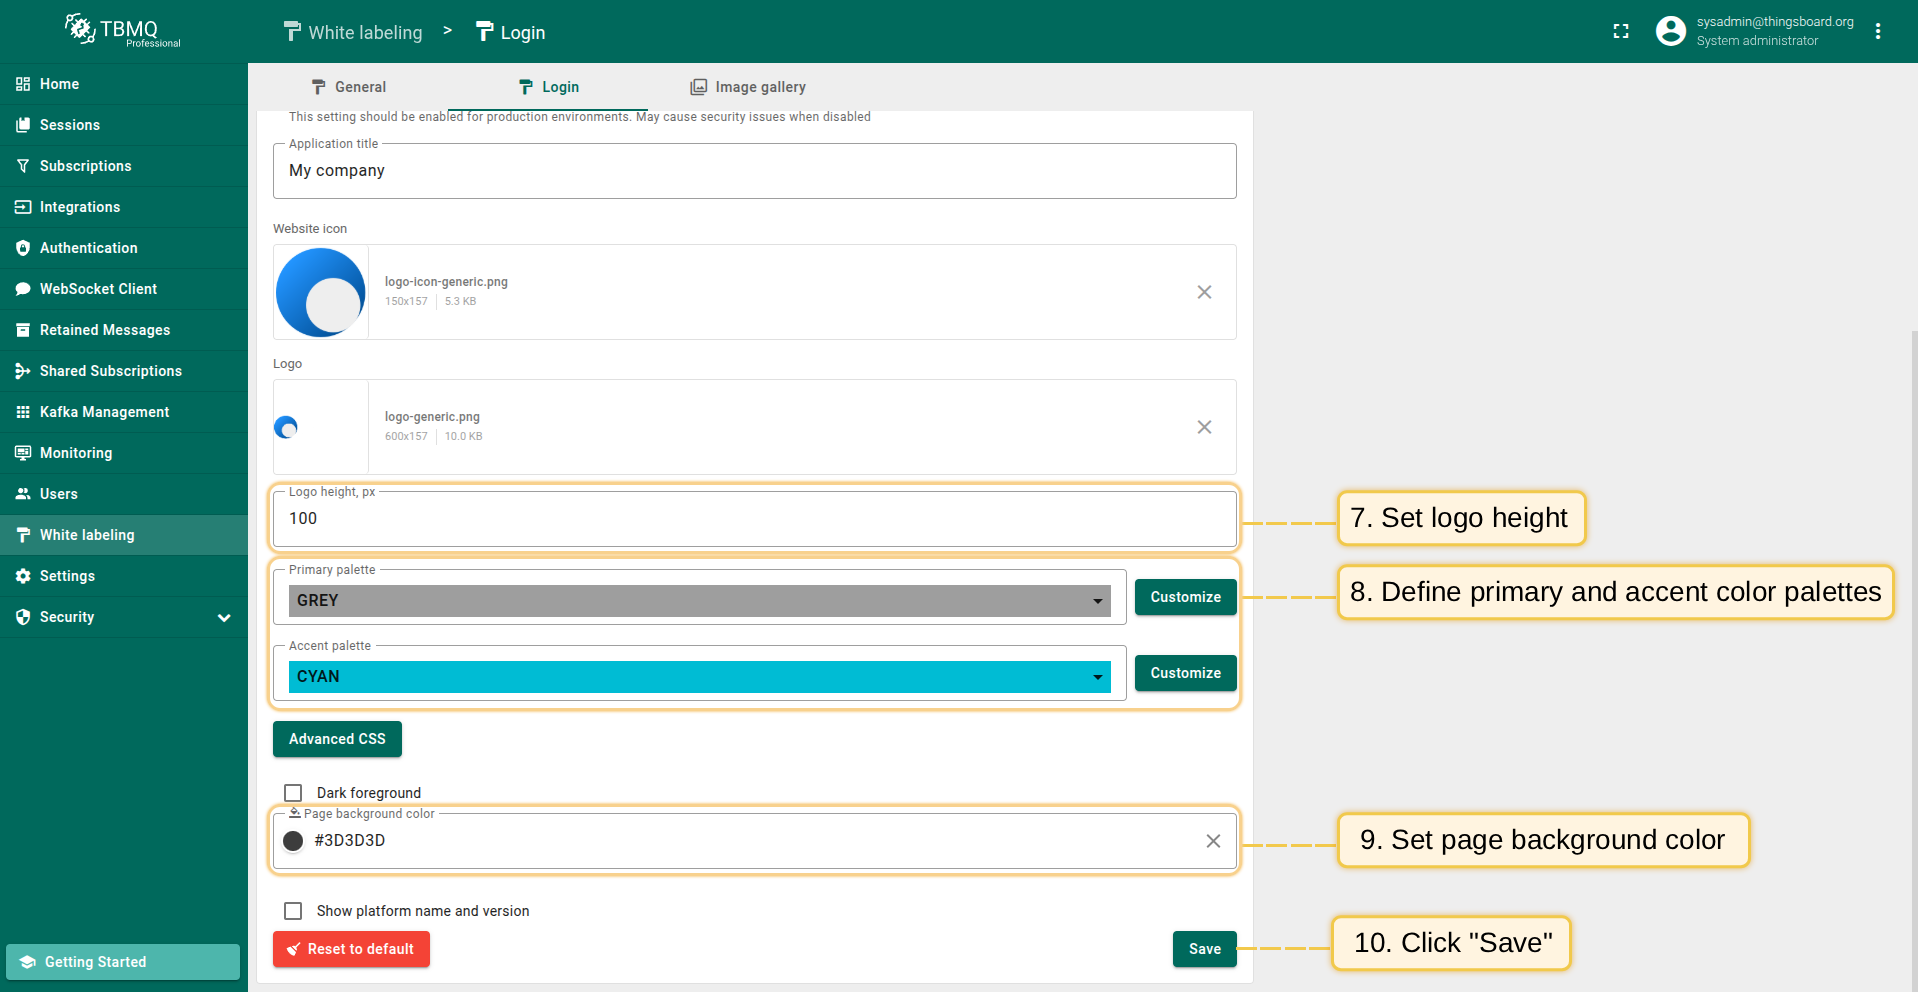Switch to the General tab
Screen dimensions: 1918x992
click(348, 87)
